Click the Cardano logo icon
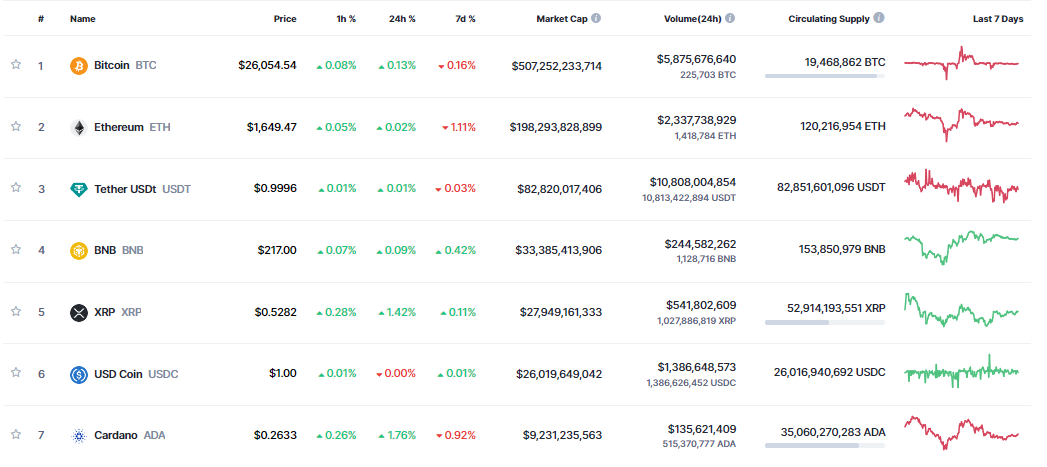Viewport: 1047px width, 467px height. click(78, 435)
